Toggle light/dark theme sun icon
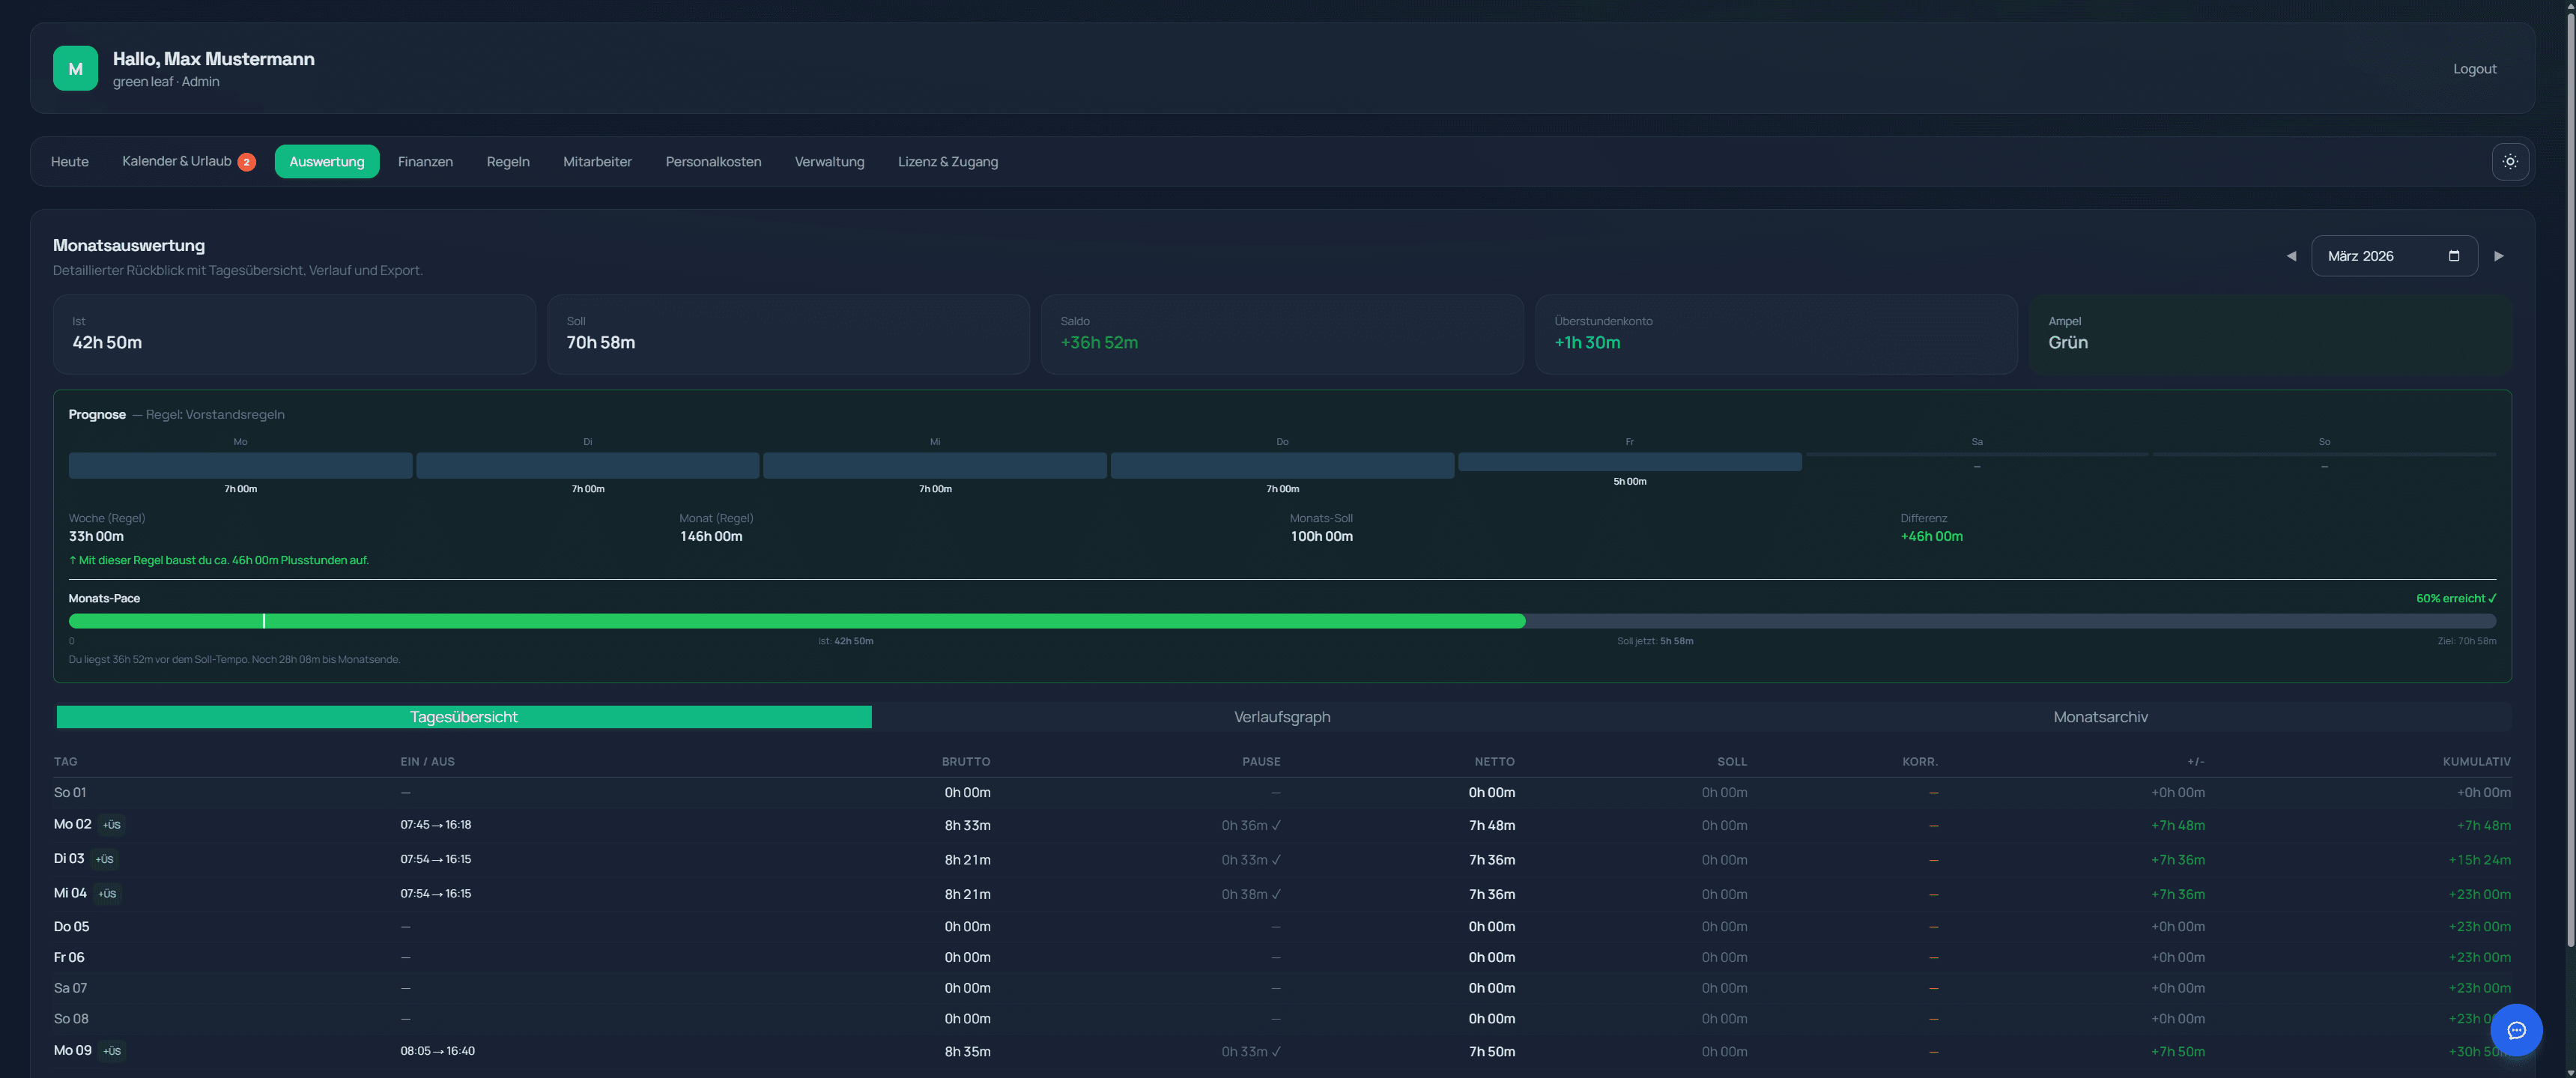Image resolution: width=2576 pixels, height=1078 pixels. pyautogui.click(x=2509, y=161)
